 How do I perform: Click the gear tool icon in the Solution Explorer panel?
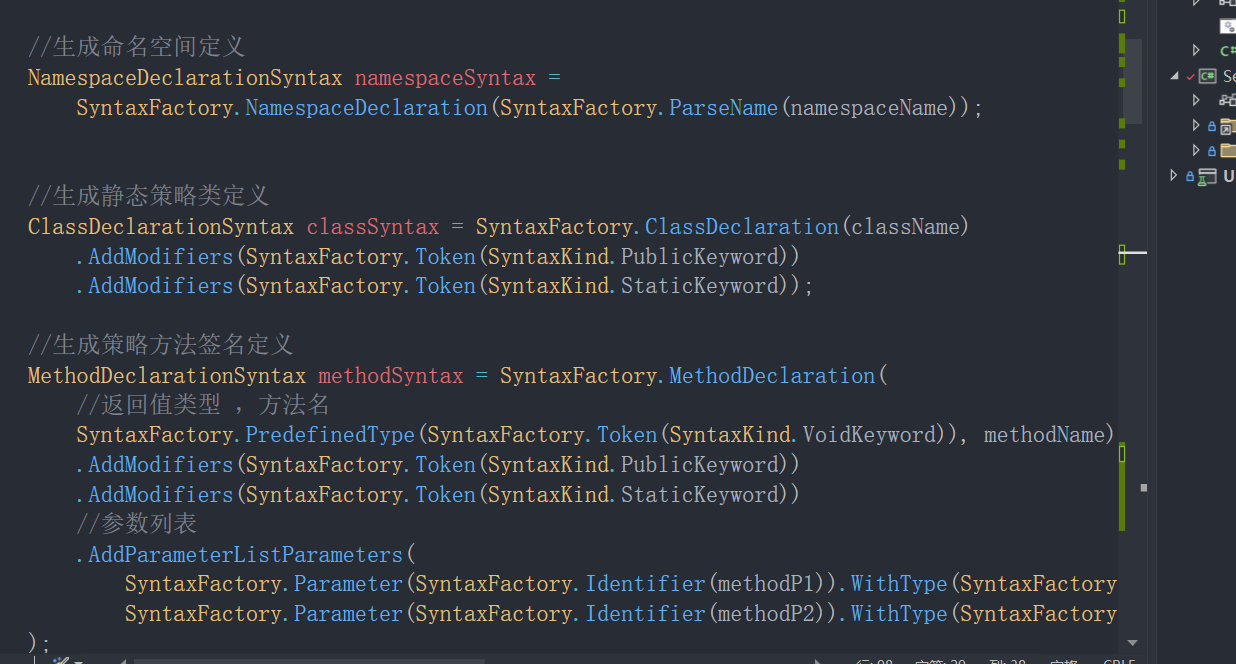point(1229,27)
